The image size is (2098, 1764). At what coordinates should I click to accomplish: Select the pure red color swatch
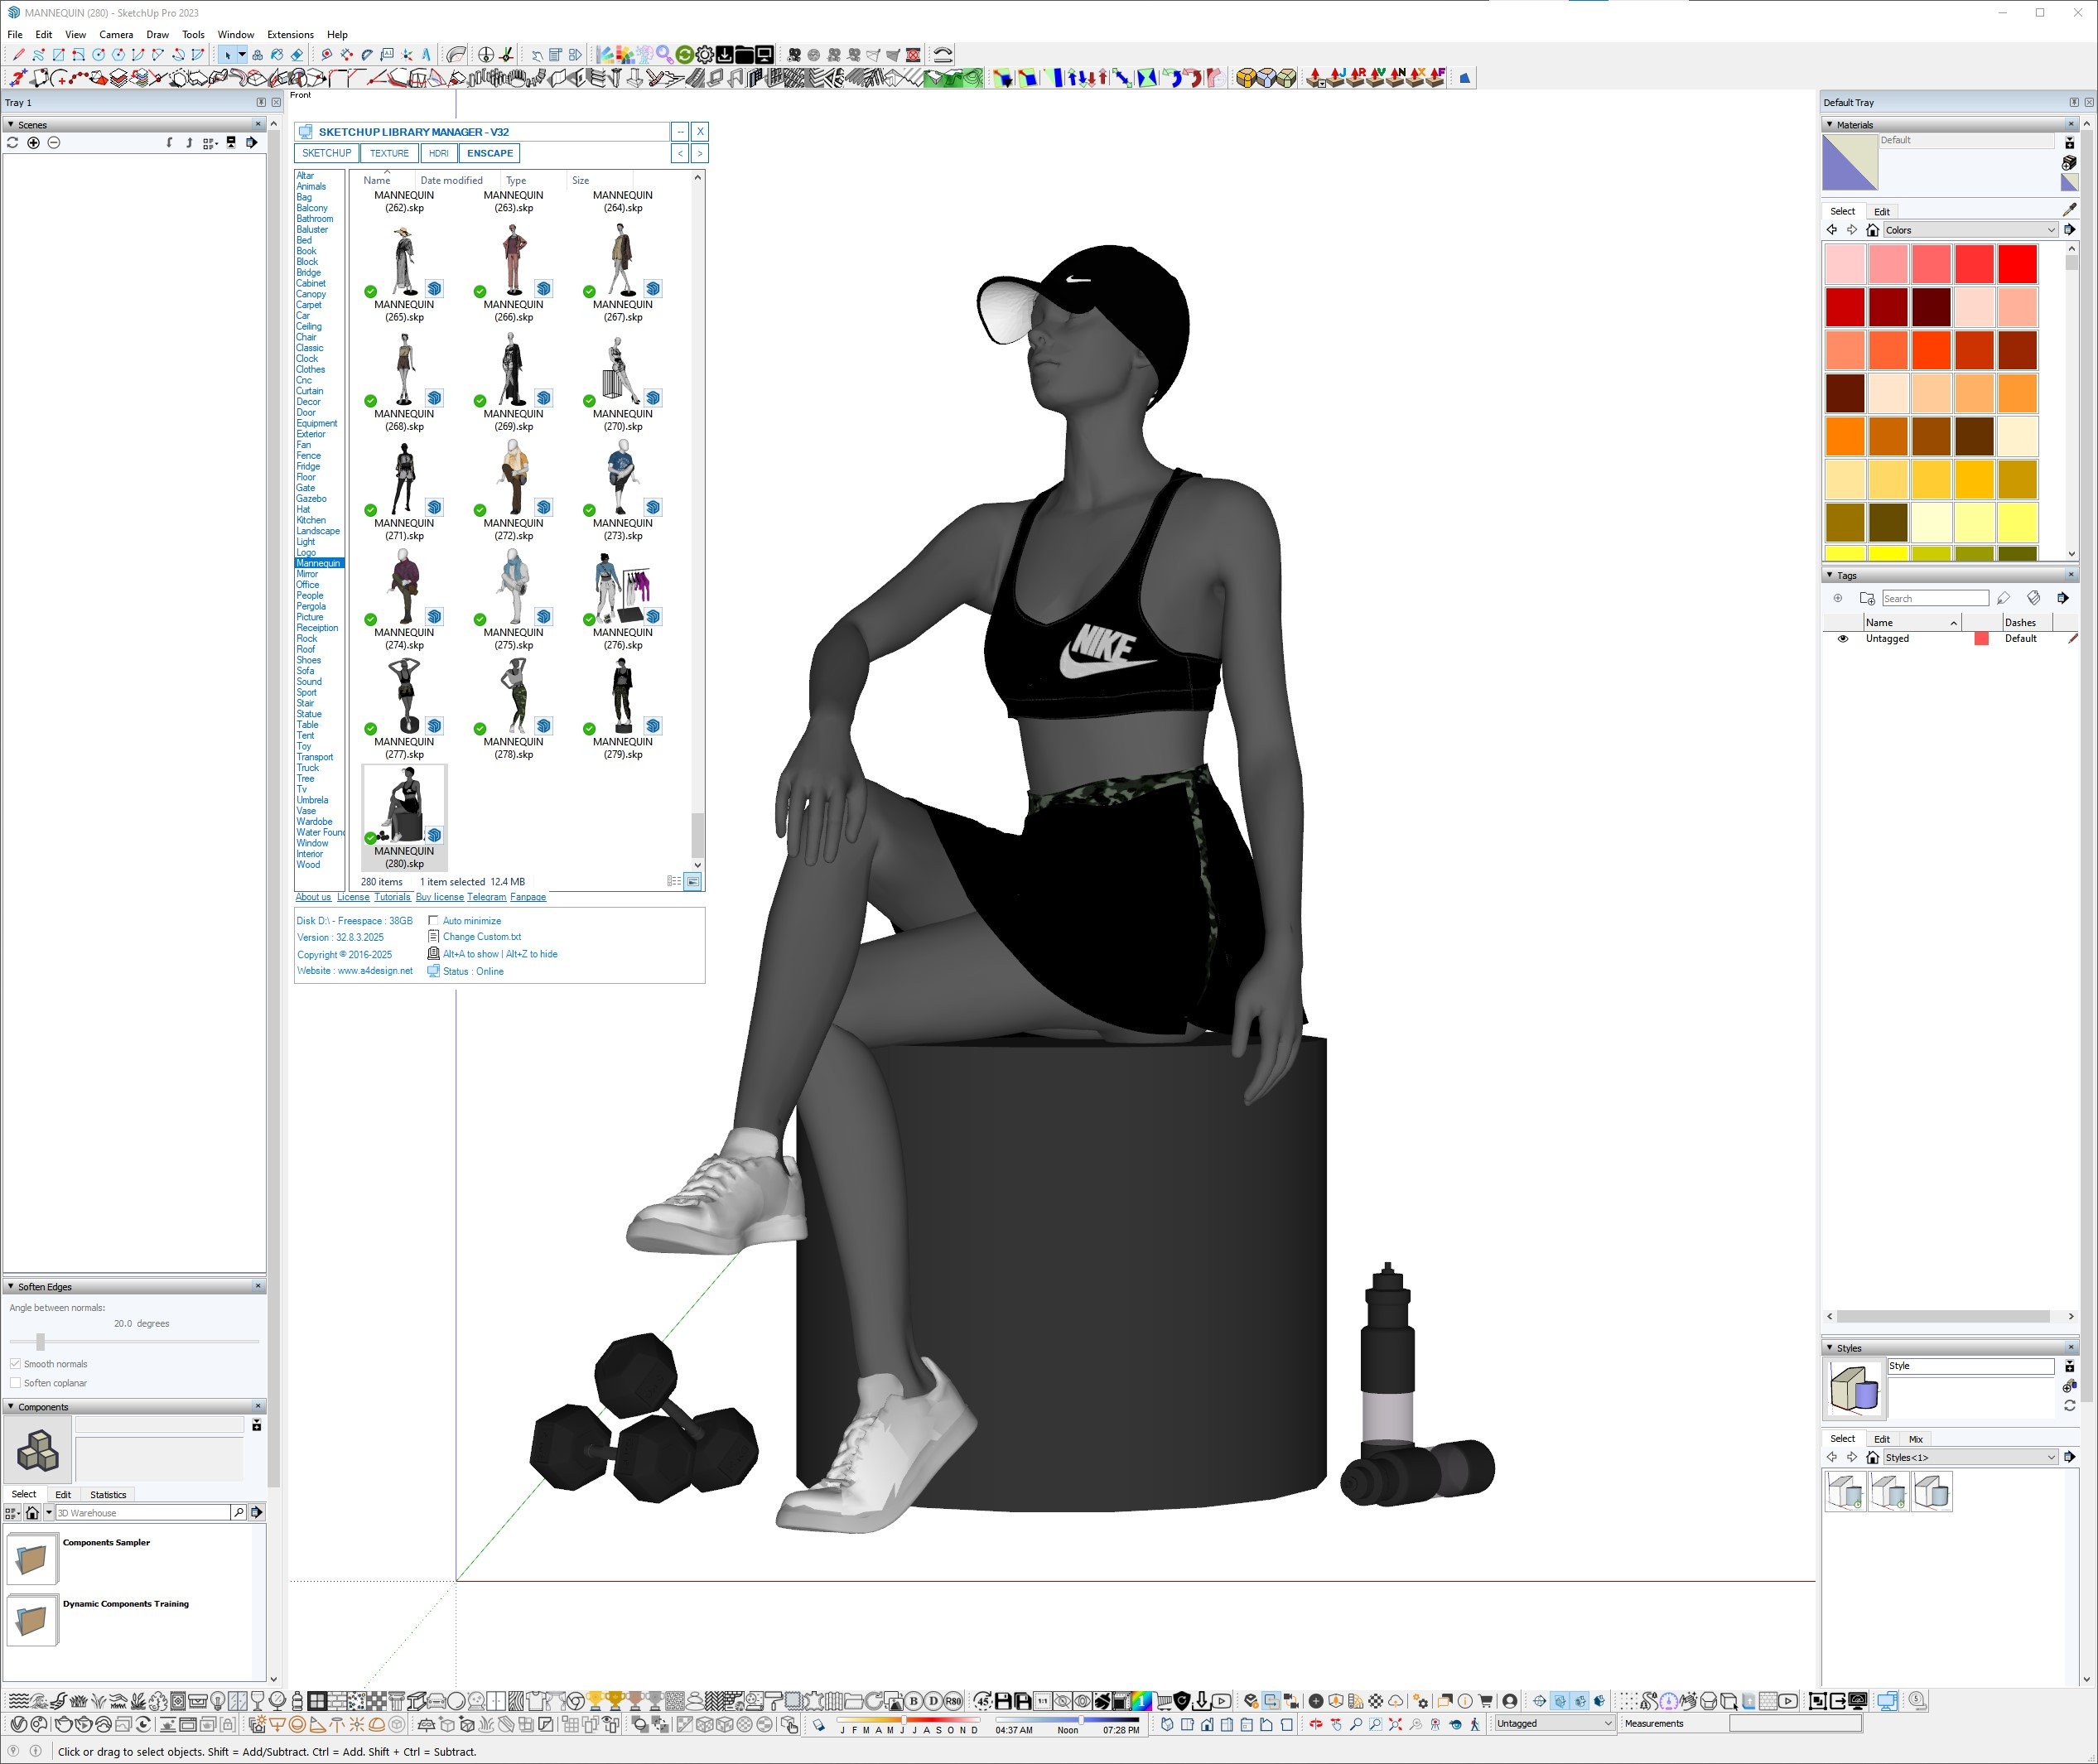pos(2017,264)
